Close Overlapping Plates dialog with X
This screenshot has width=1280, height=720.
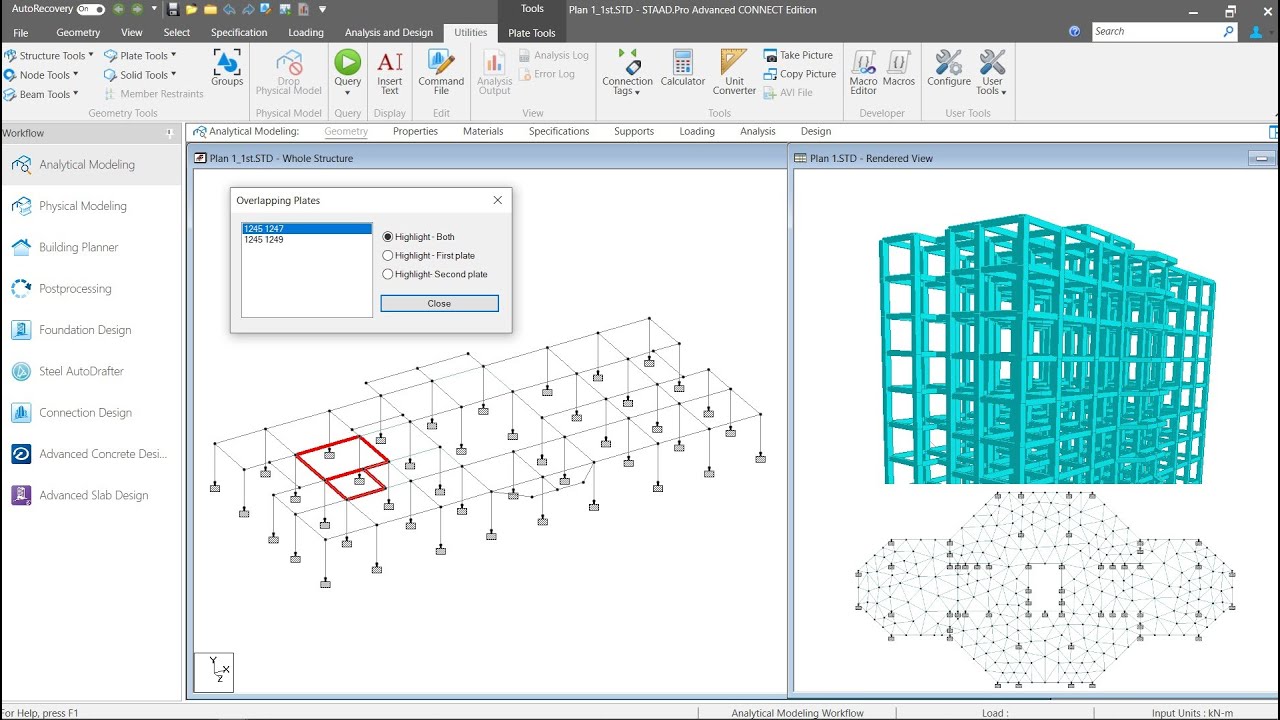498,200
